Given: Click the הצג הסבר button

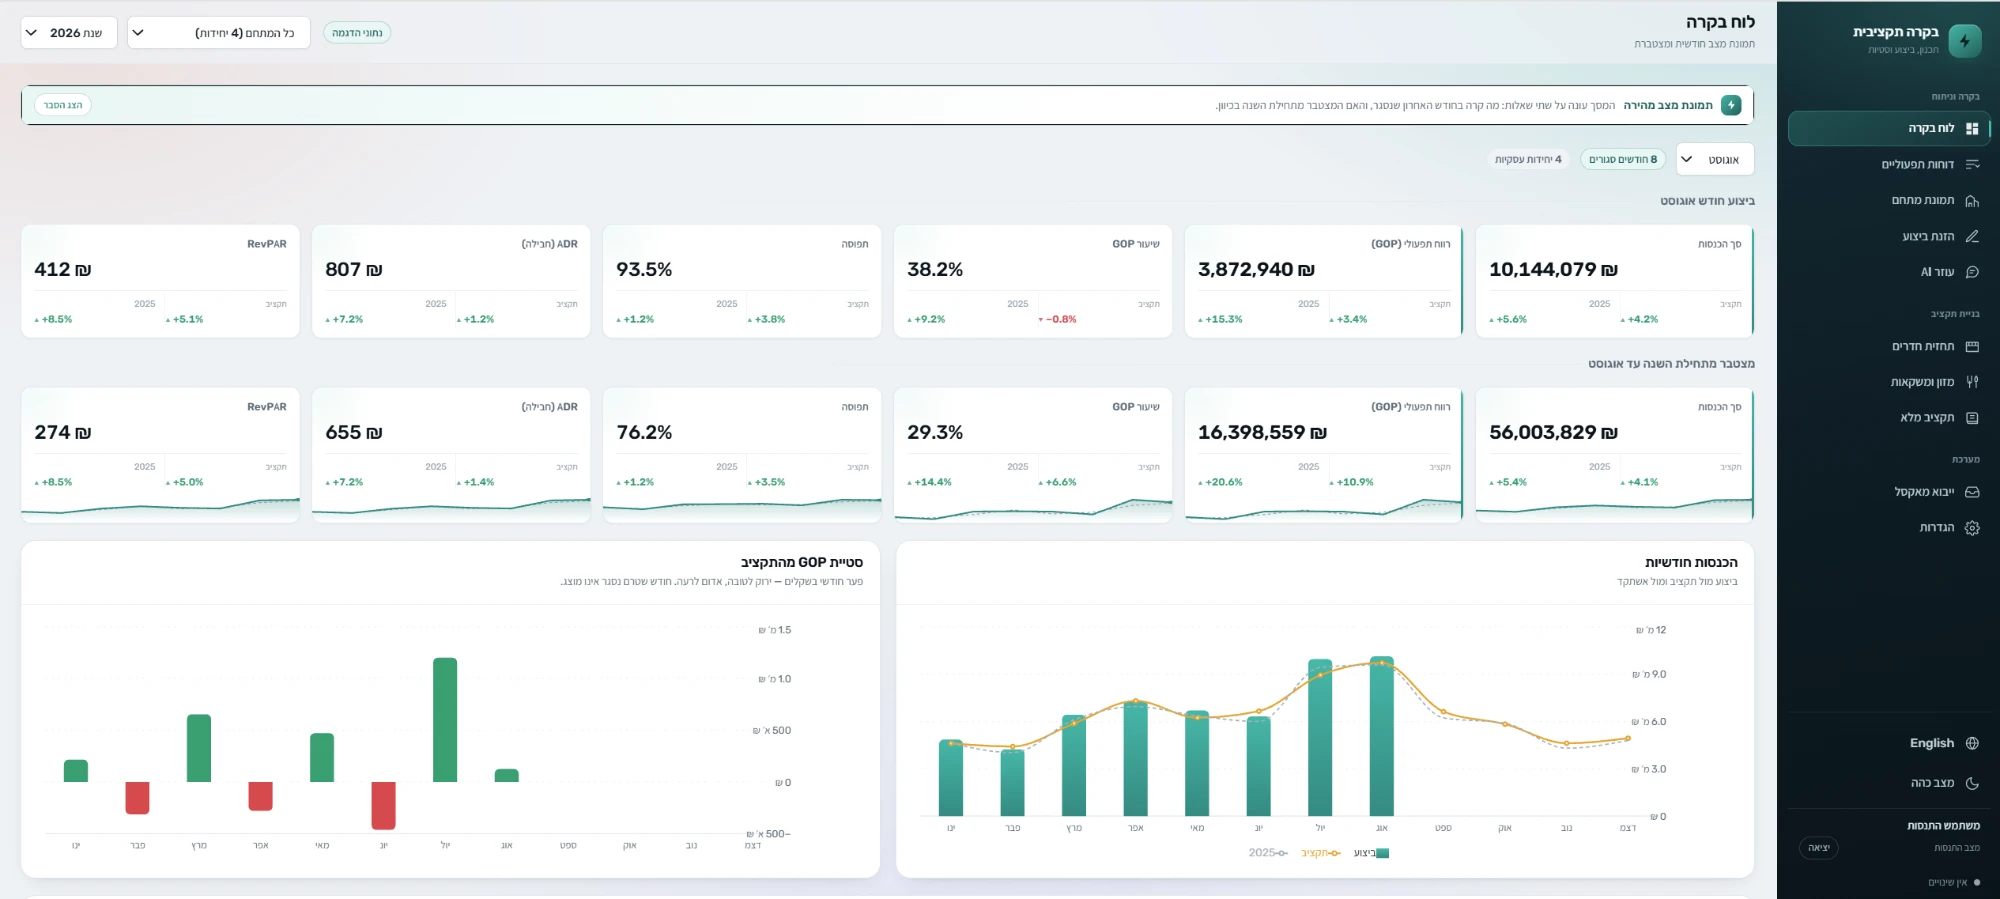Looking at the screenshot, I should [x=63, y=105].
